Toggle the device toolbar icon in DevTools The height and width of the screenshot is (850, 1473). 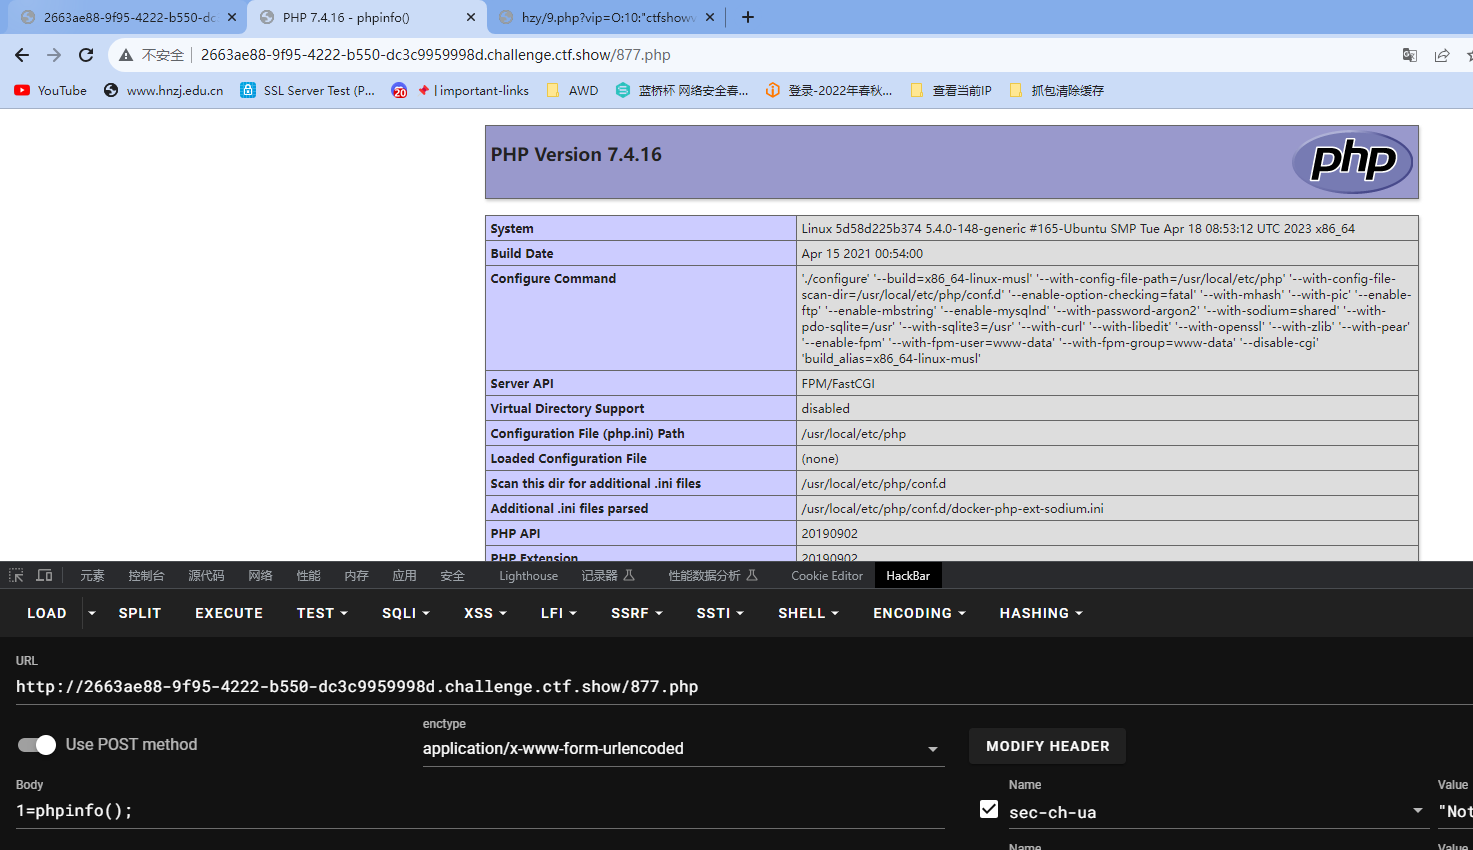(44, 575)
